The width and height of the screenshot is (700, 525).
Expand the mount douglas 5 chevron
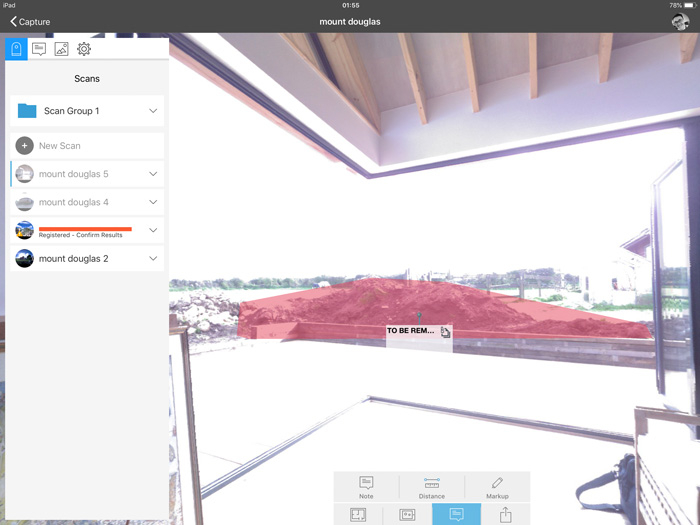point(153,174)
